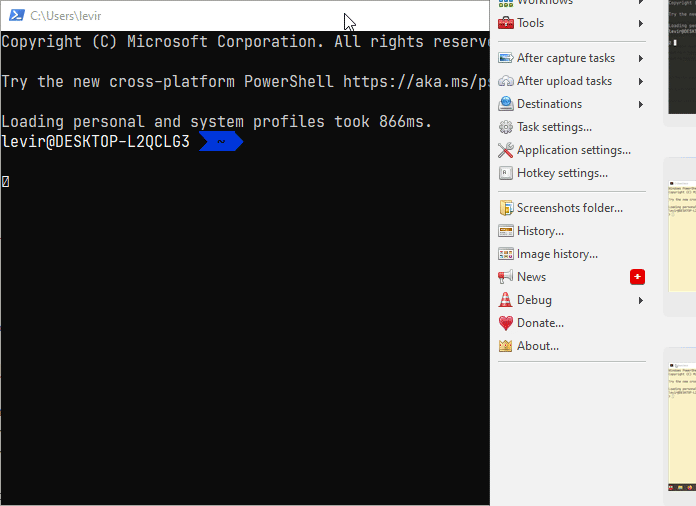
Task: Open Hotkey settings menu entry
Action: (x=572, y=173)
